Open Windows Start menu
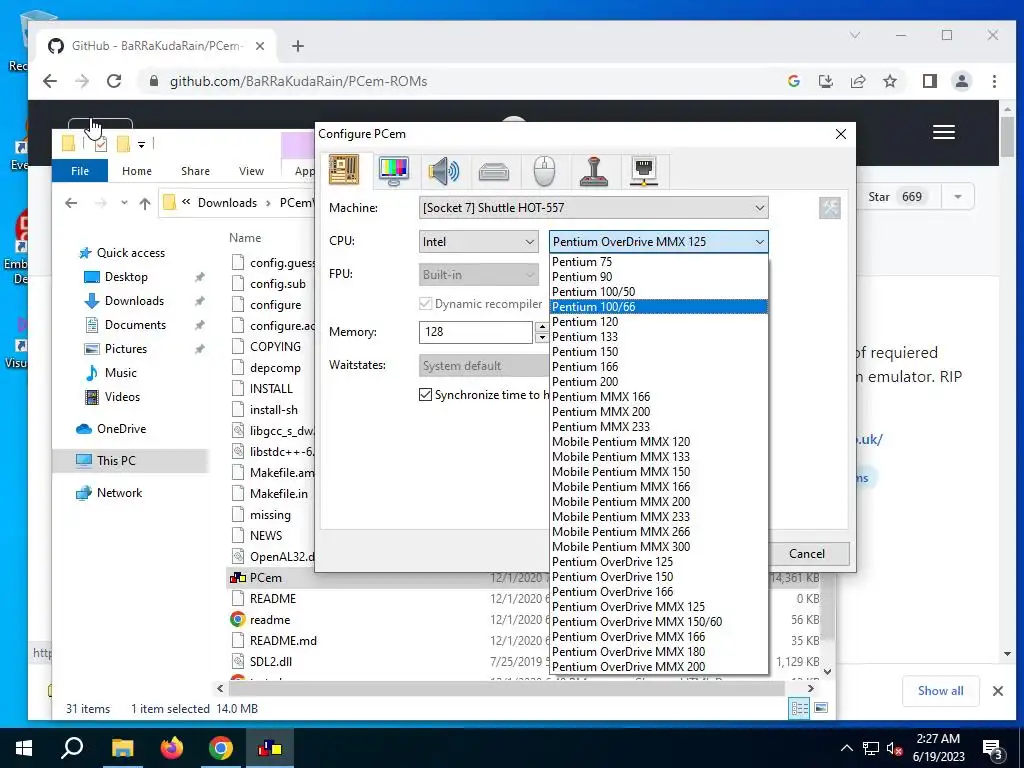Image resolution: width=1024 pixels, height=768 pixels. pos(24,748)
